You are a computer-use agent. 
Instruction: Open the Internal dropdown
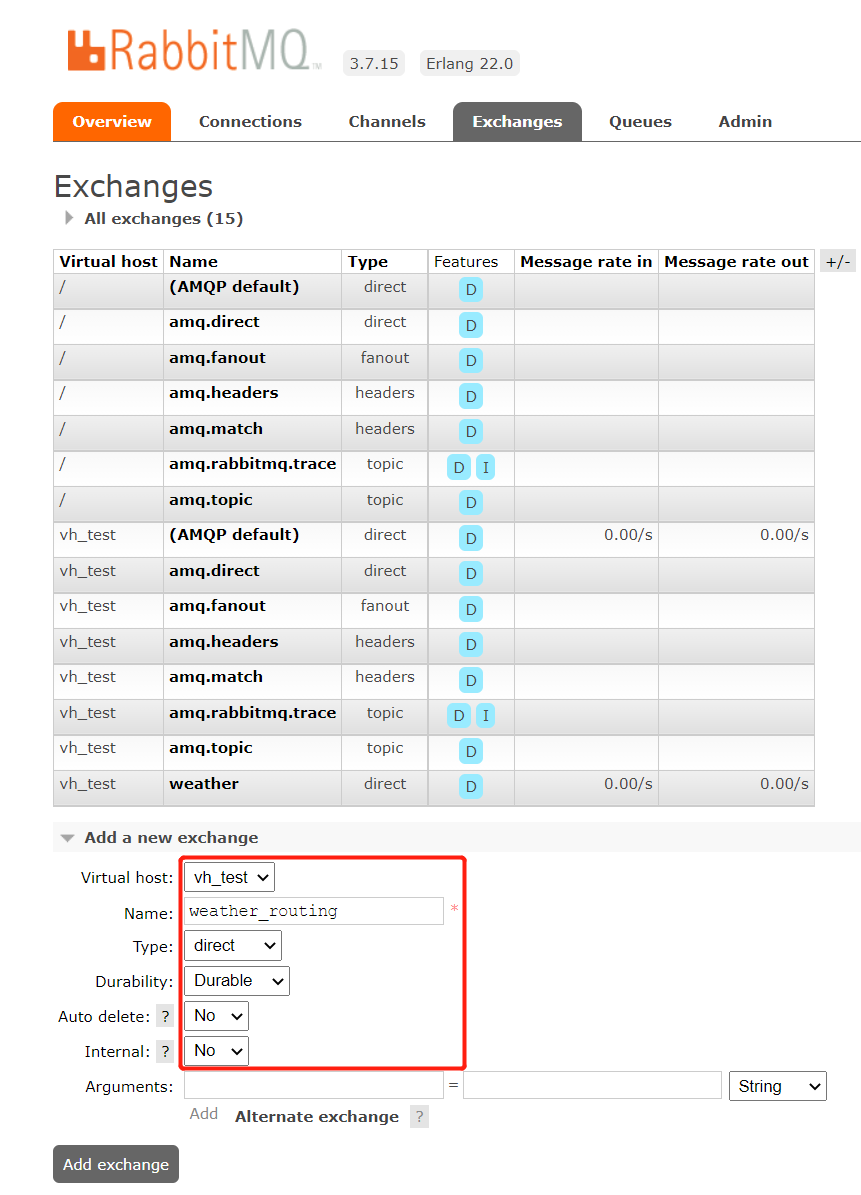point(216,1051)
